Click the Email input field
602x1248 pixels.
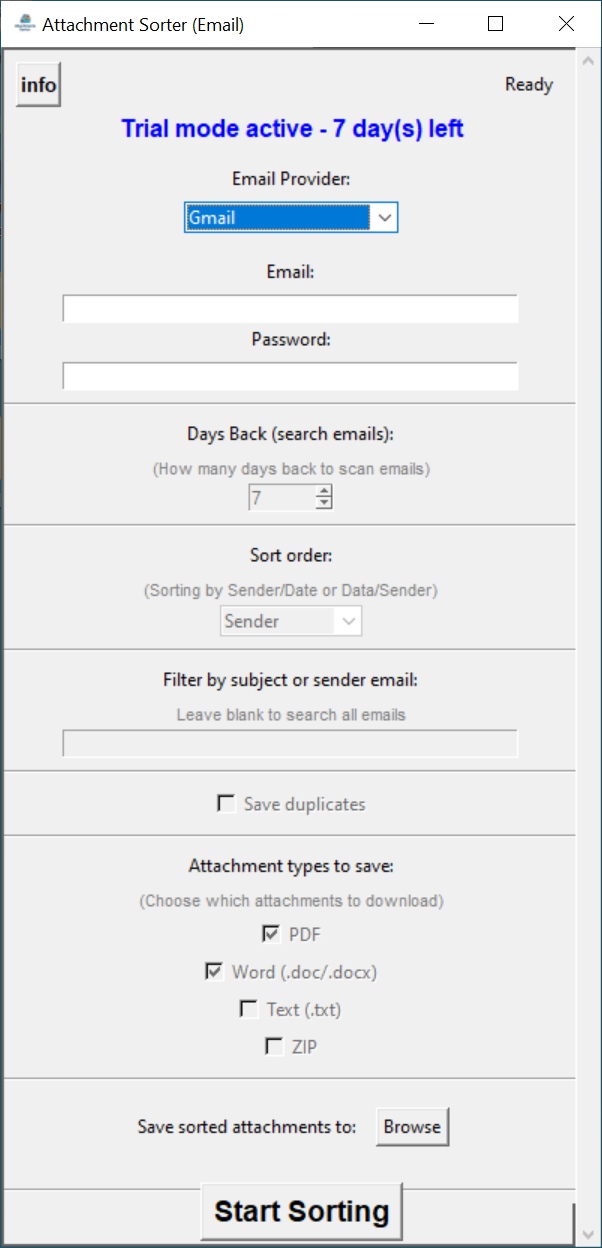click(290, 309)
